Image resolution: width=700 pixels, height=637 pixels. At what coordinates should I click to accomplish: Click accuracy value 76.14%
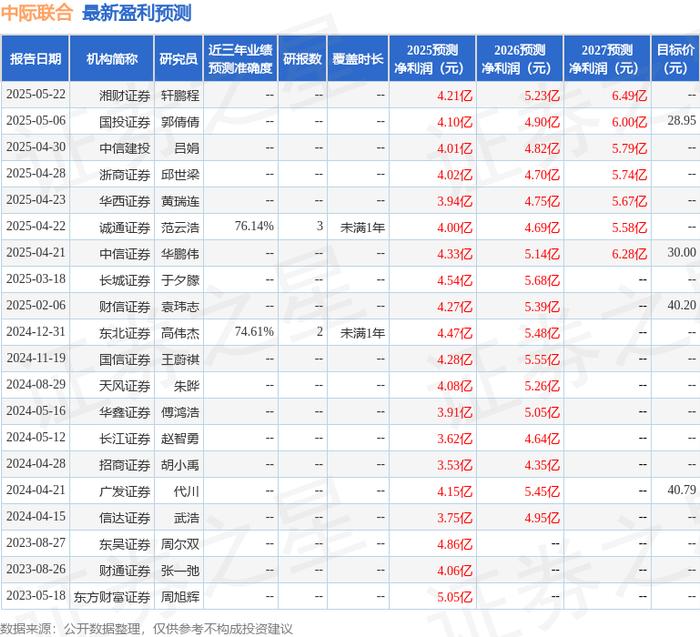pyautogui.click(x=254, y=226)
